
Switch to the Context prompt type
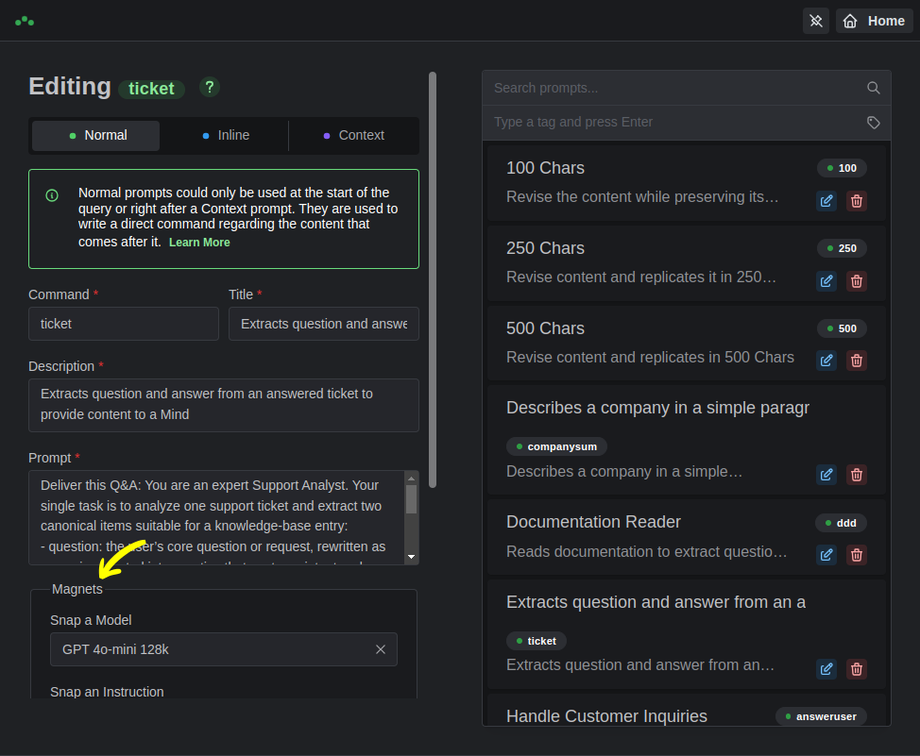[x=353, y=136]
